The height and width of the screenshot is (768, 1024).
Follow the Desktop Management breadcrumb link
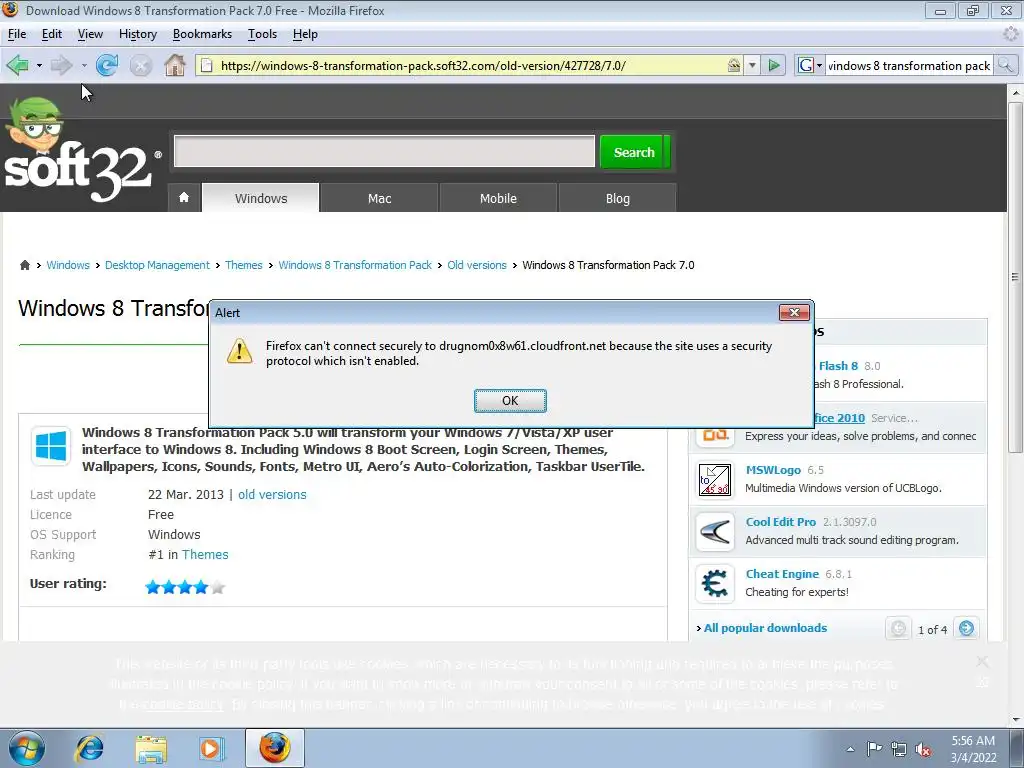coord(157,265)
